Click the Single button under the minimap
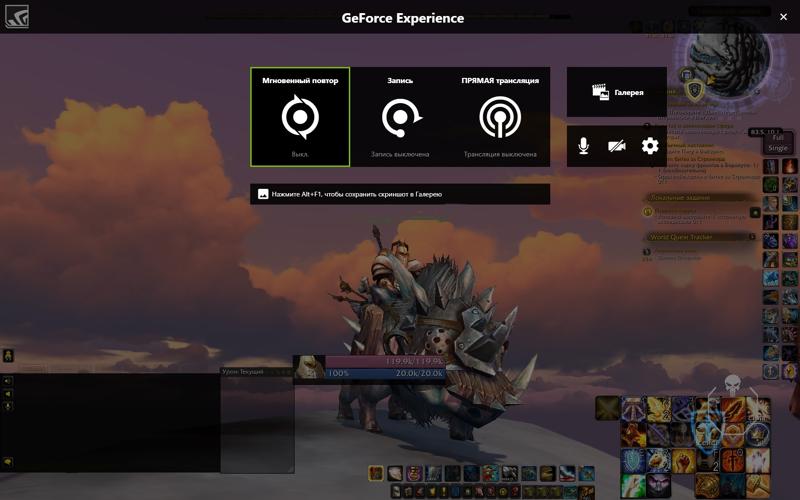Viewport: 800px width, 500px height. coord(778,148)
